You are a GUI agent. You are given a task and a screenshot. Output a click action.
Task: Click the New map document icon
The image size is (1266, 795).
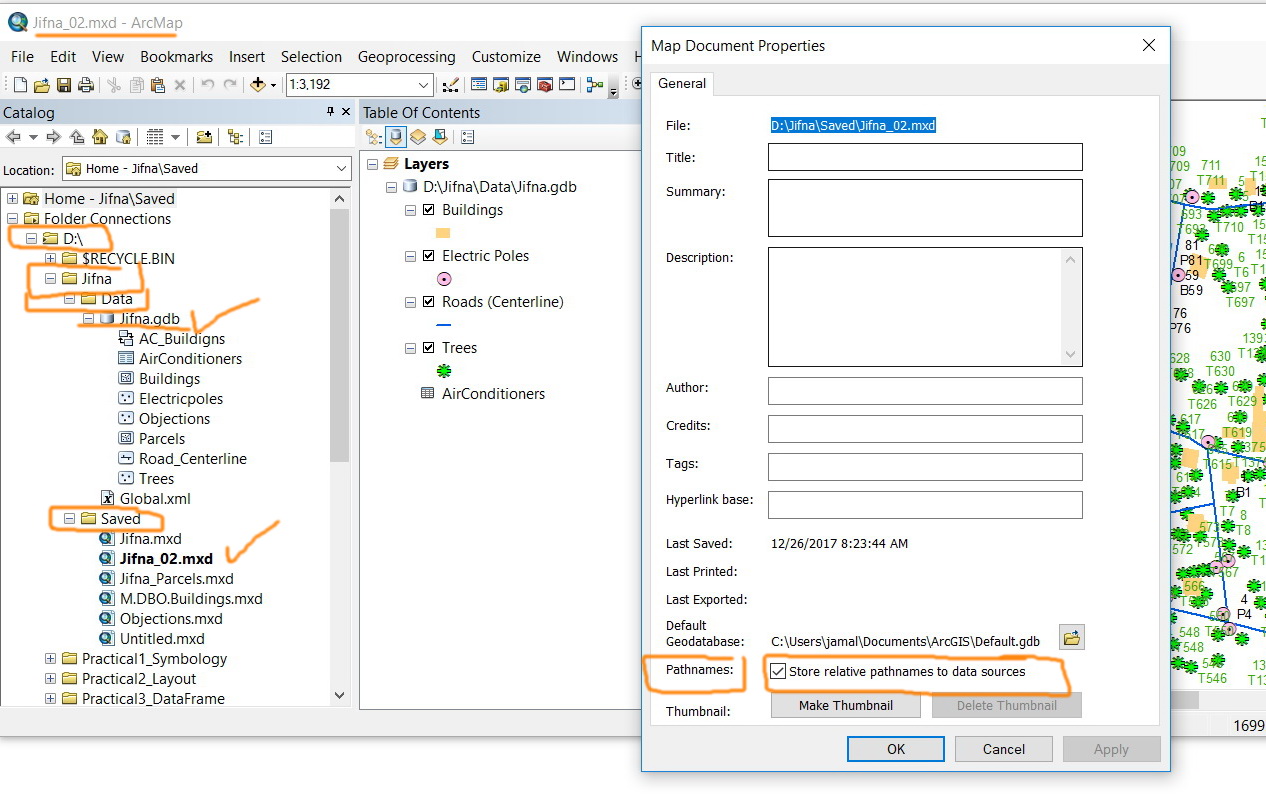[x=20, y=85]
